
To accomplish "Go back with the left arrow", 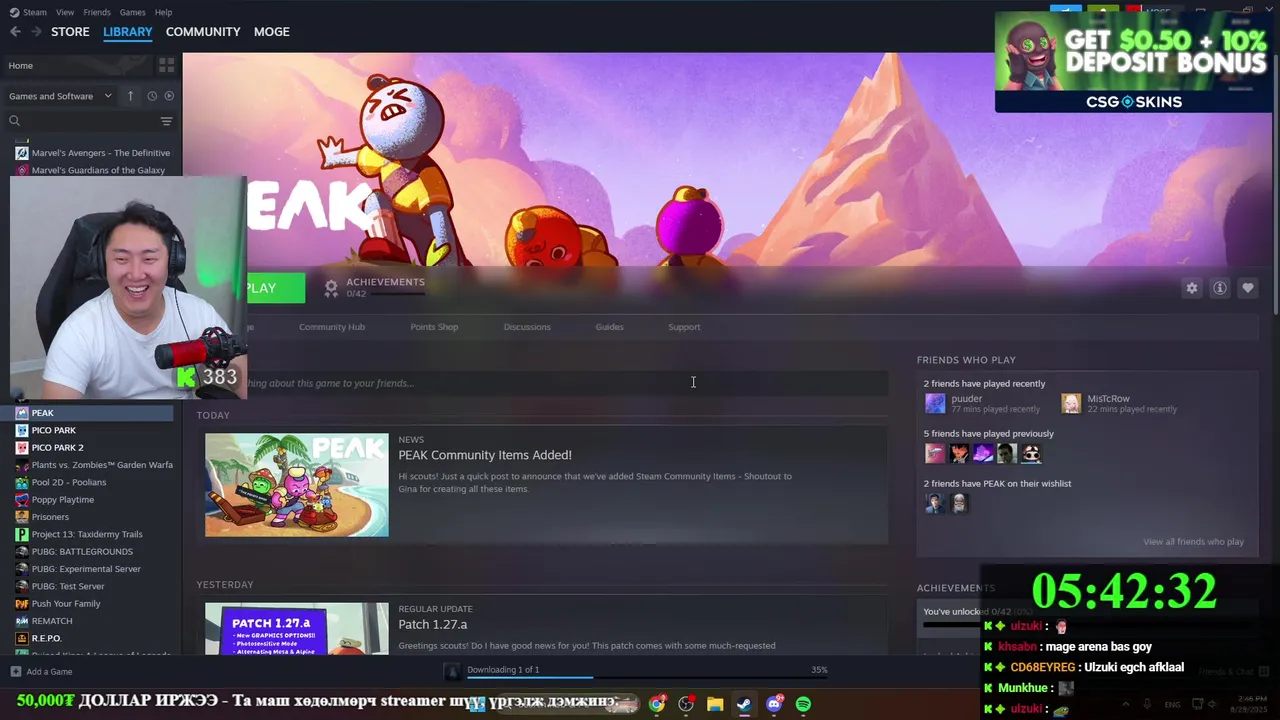I will tap(15, 32).
